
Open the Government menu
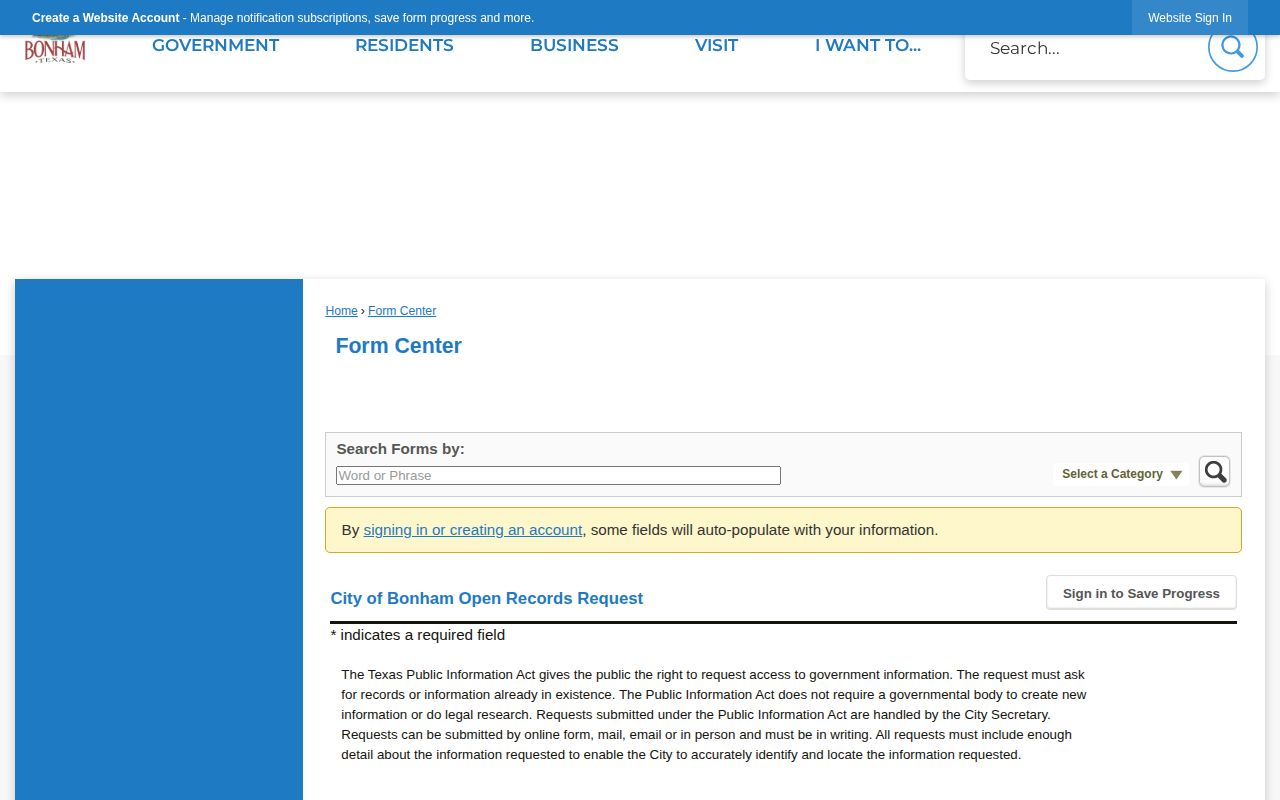[215, 46]
